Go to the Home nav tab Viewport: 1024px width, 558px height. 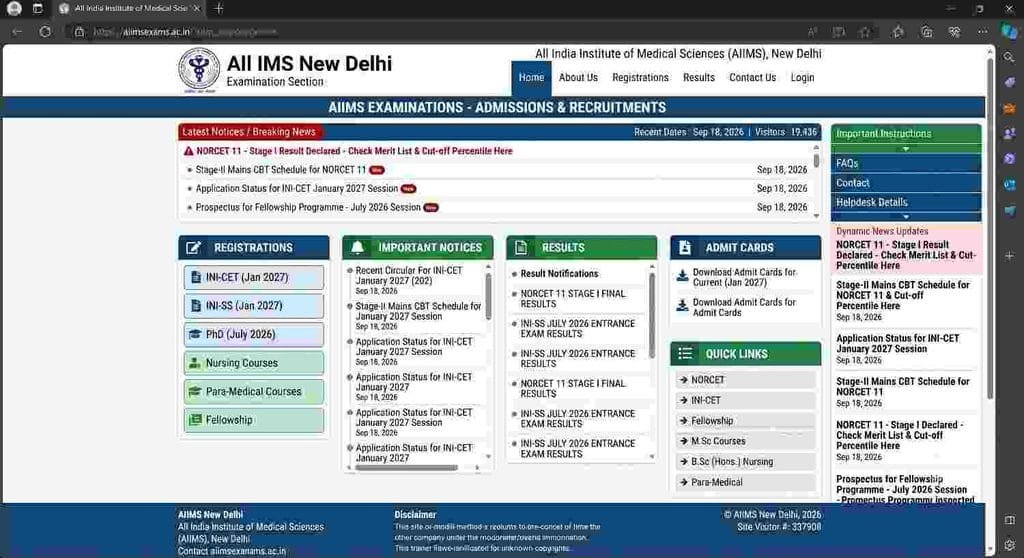point(531,78)
